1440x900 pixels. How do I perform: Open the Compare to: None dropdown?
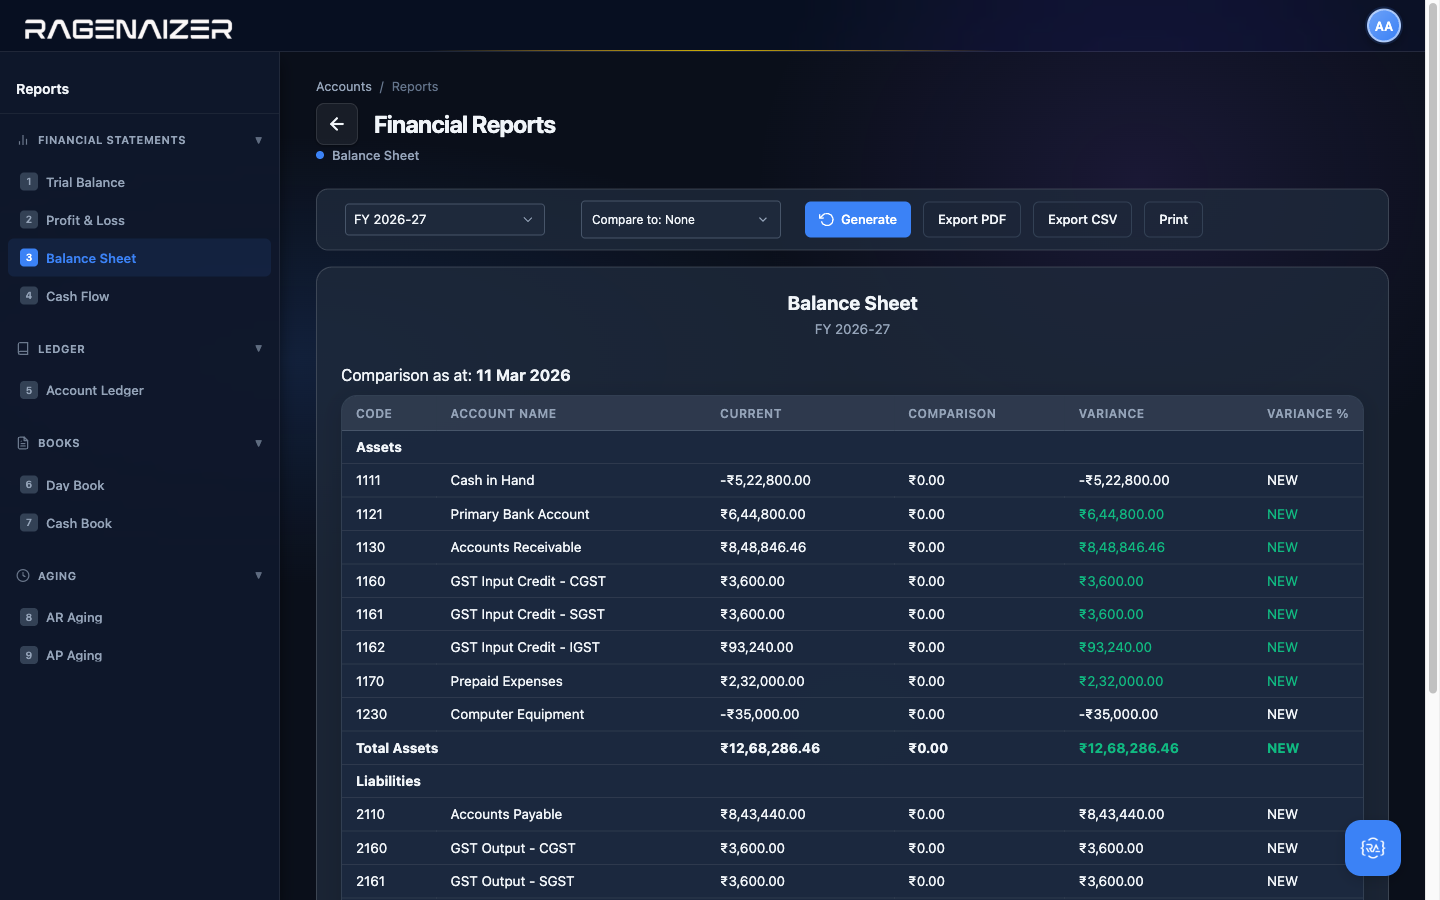coord(681,220)
